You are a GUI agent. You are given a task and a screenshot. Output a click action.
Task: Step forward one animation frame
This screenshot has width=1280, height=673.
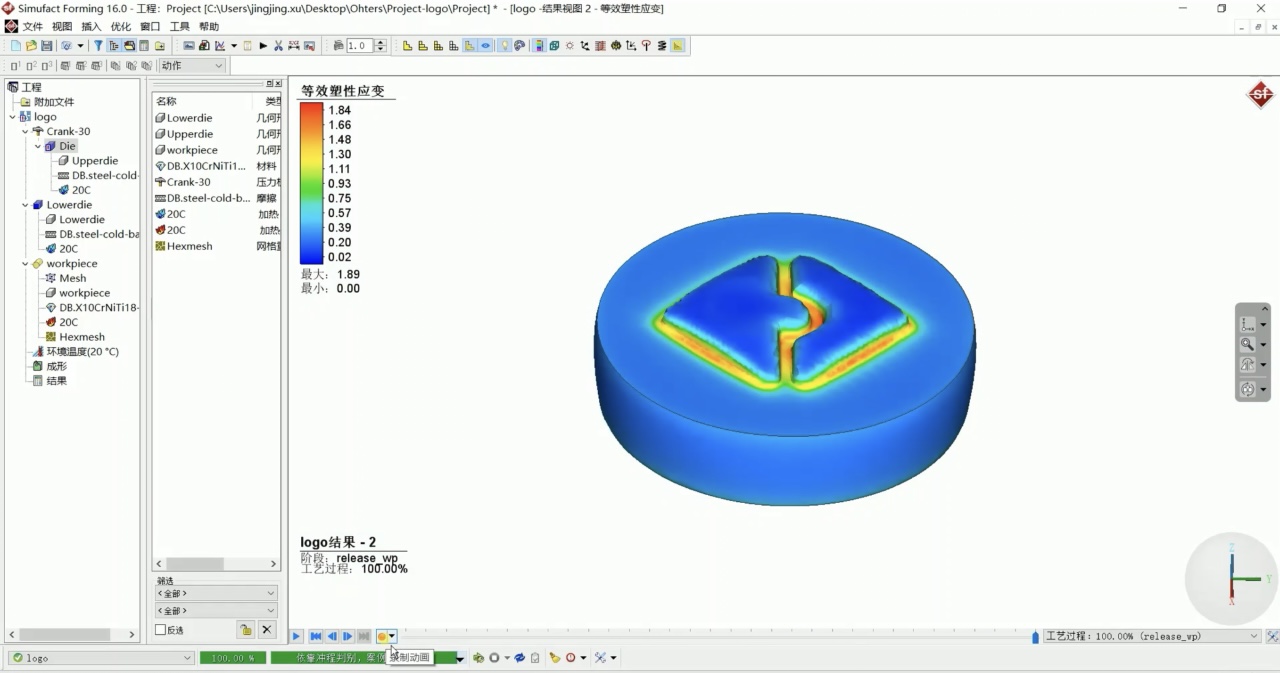348,636
